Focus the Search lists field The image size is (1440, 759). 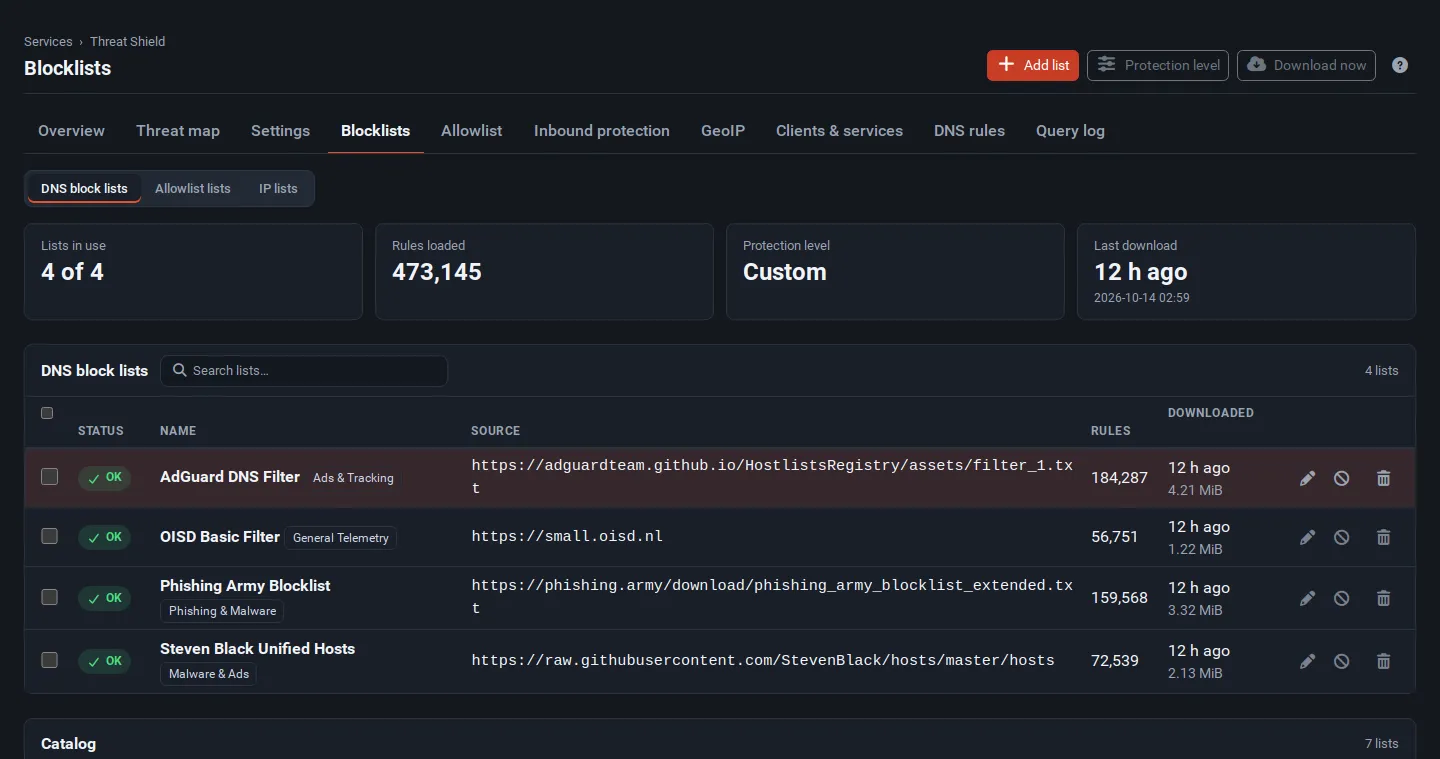coord(304,370)
